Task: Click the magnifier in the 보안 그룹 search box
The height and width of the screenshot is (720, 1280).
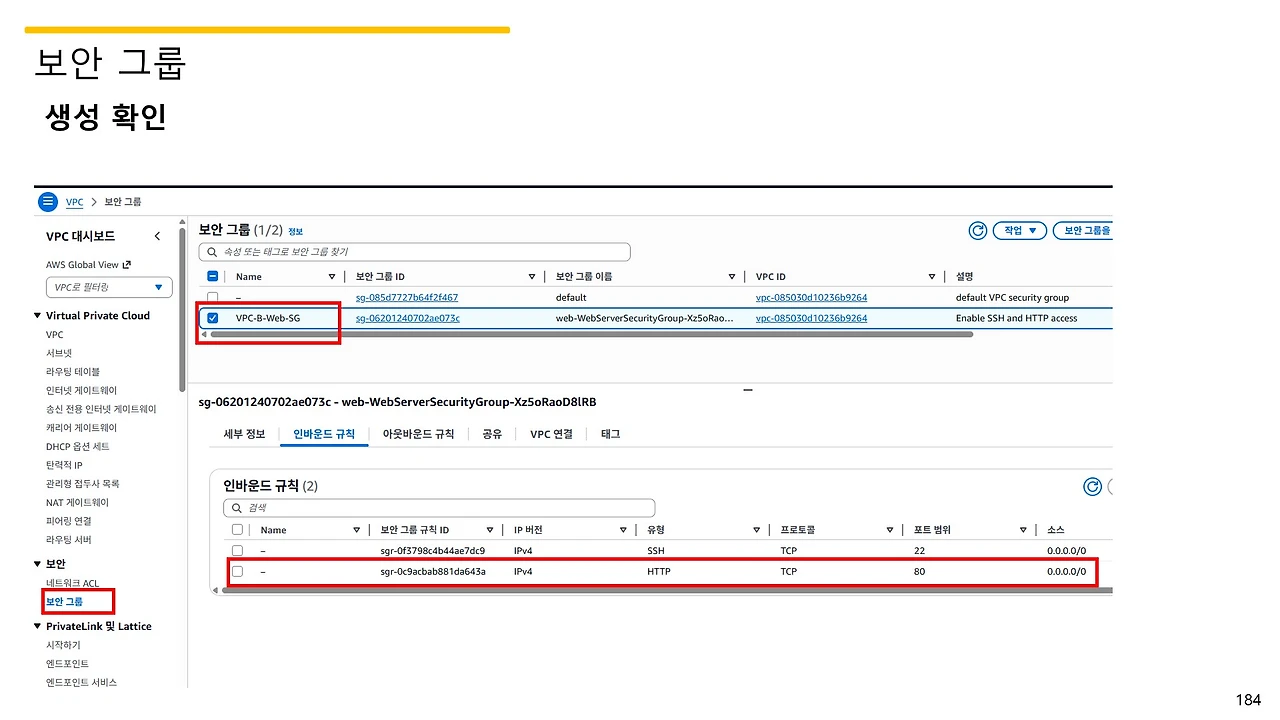Action: (x=212, y=252)
